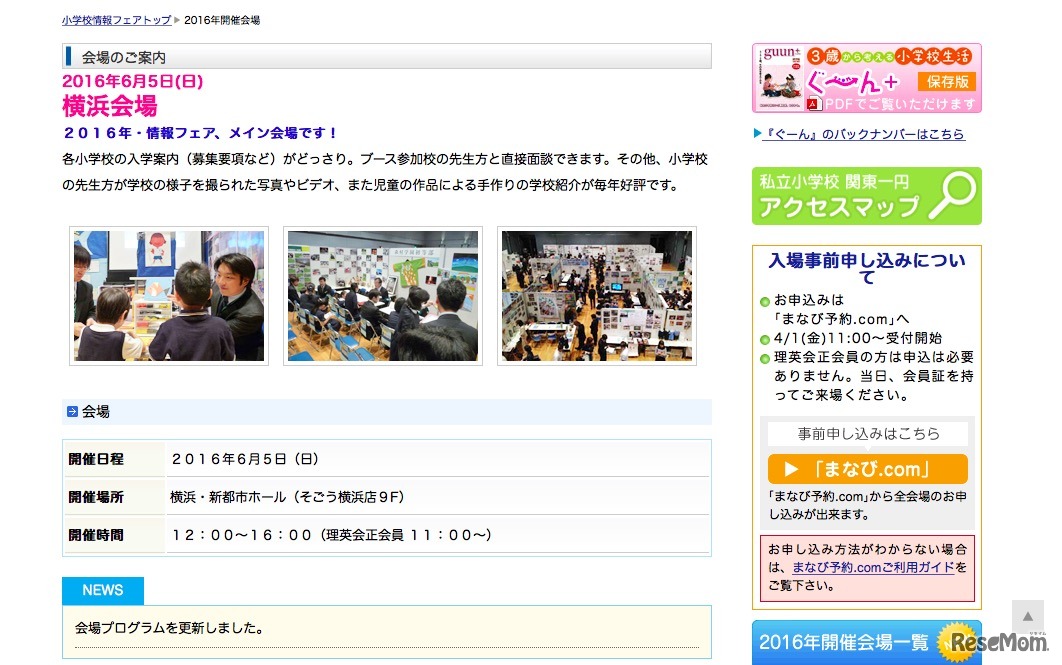Click the blue arrow icon beside the 会場 heading
The width and height of the screenshot is (1062, 665).
tap(71, 410)
